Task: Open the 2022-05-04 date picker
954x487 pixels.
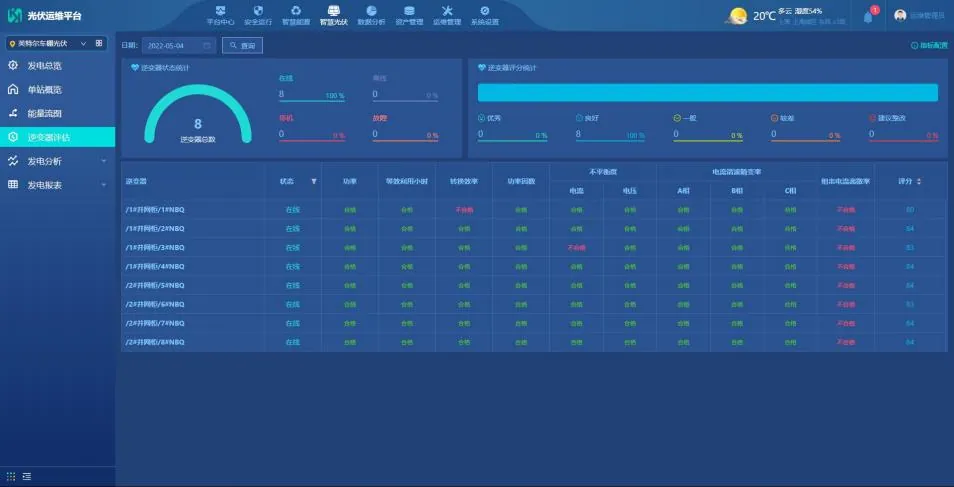Action: coord(178,46)
